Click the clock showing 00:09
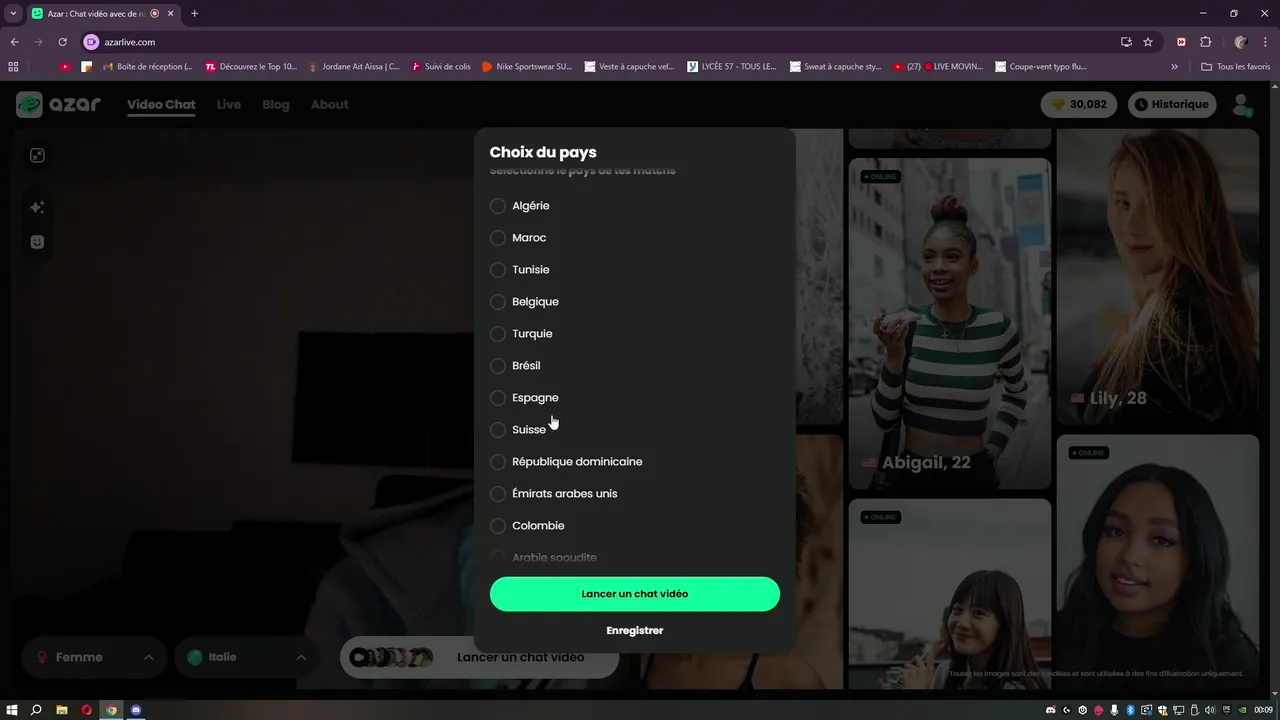The height and width of the screenshot is (720, 1280). (1264, 710)
